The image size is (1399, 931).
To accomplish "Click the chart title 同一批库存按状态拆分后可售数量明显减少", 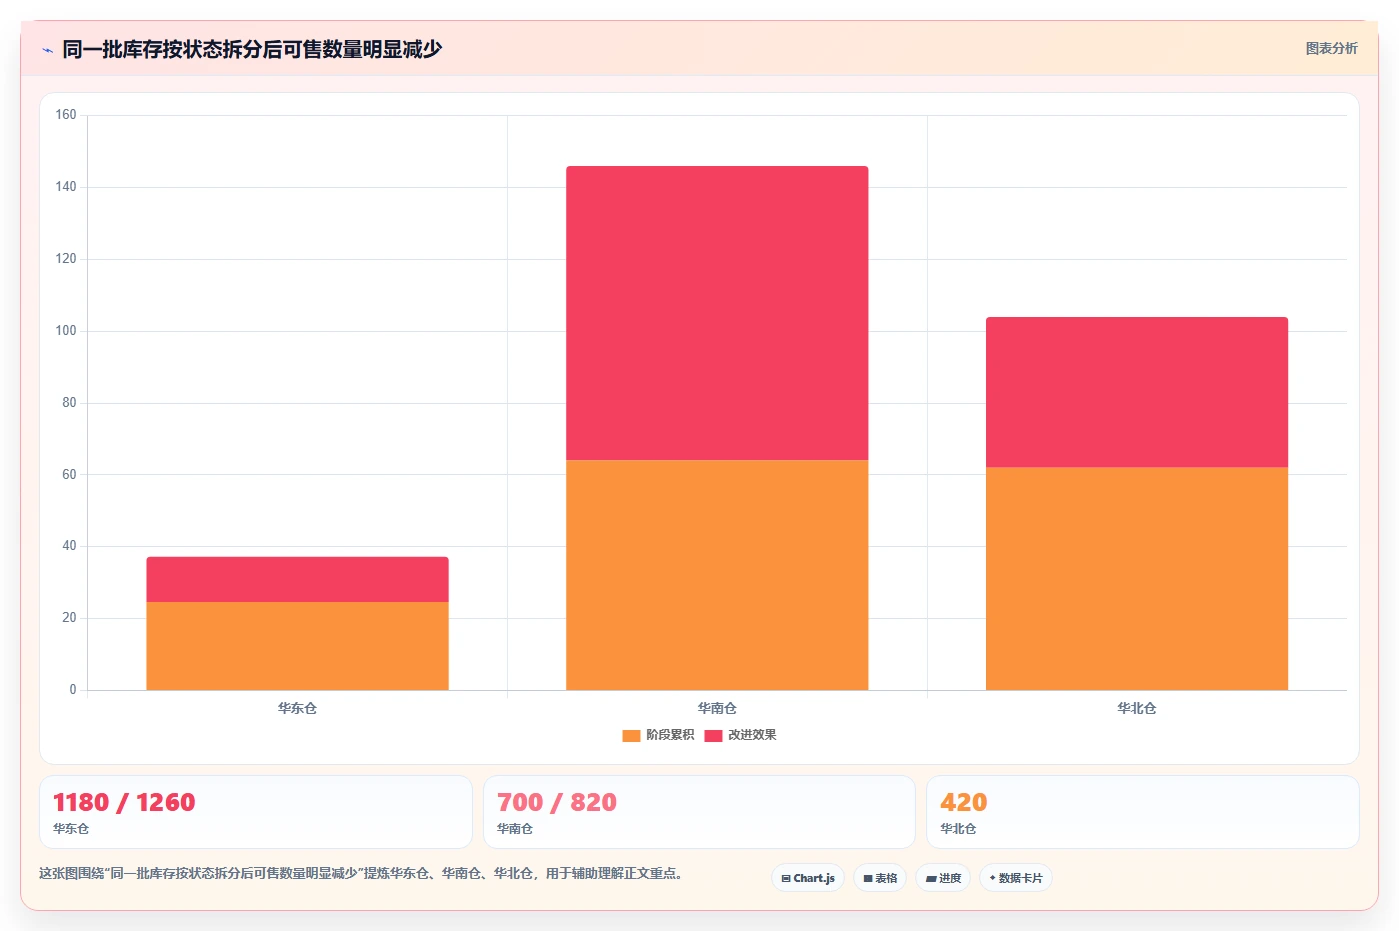I will [252, 49].
